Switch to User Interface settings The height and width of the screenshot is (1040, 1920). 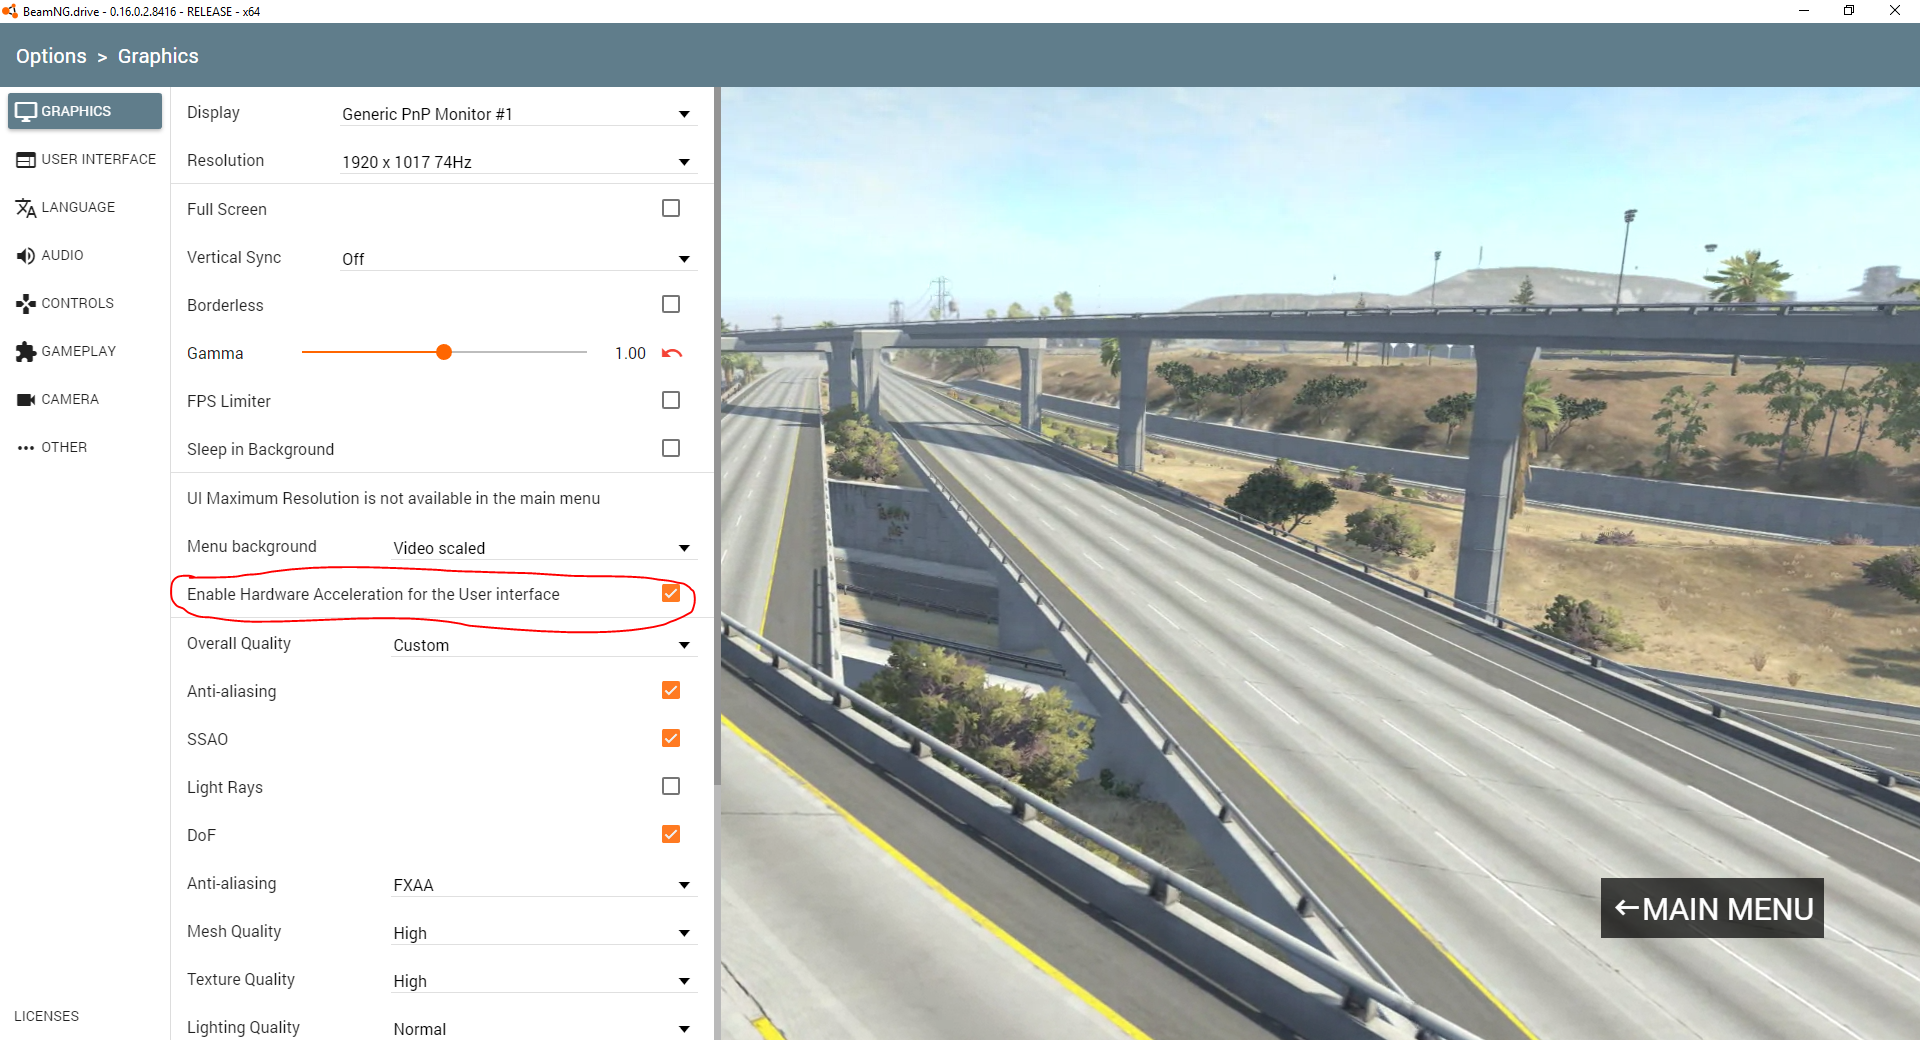tap(85, 159)
